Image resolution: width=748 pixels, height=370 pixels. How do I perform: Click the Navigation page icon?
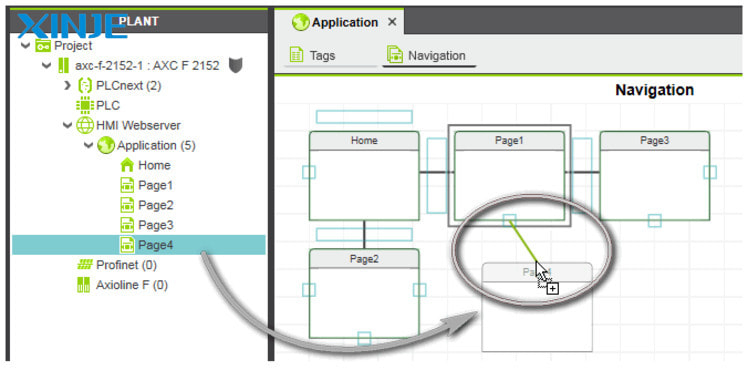(395, 55)
